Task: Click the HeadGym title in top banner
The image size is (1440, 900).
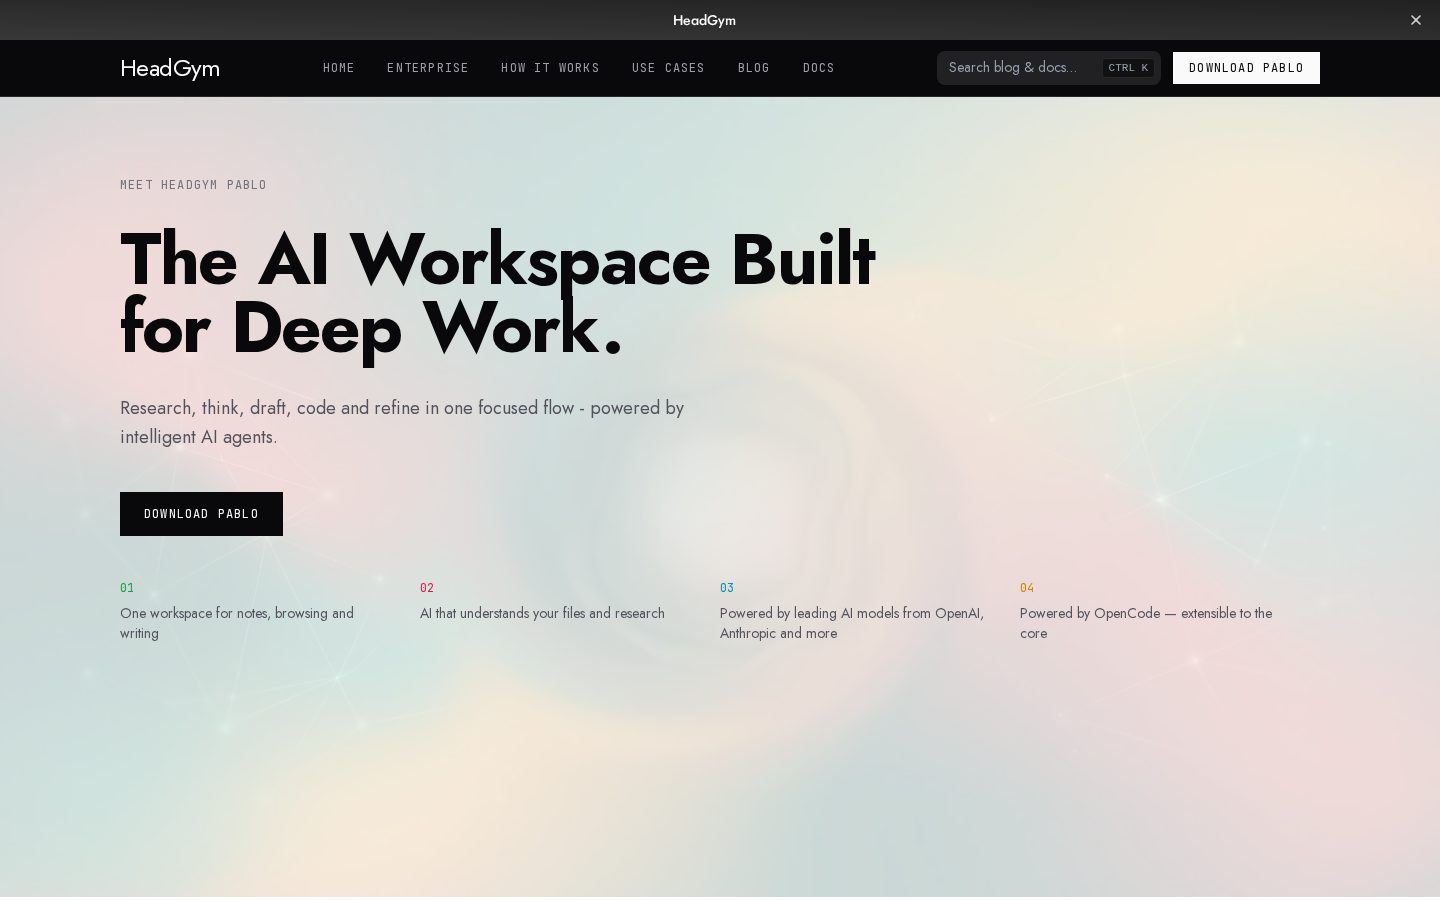Action: pyautogui.click(x=704, y=20)
